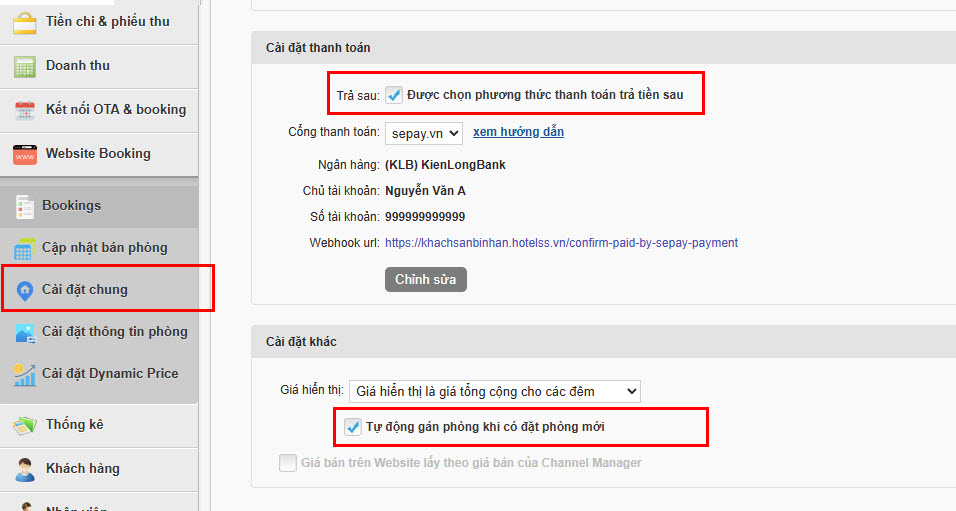Click the Khách hàng person icon
This screenshot has width=956, height=511.
click(x=24, y=469)
